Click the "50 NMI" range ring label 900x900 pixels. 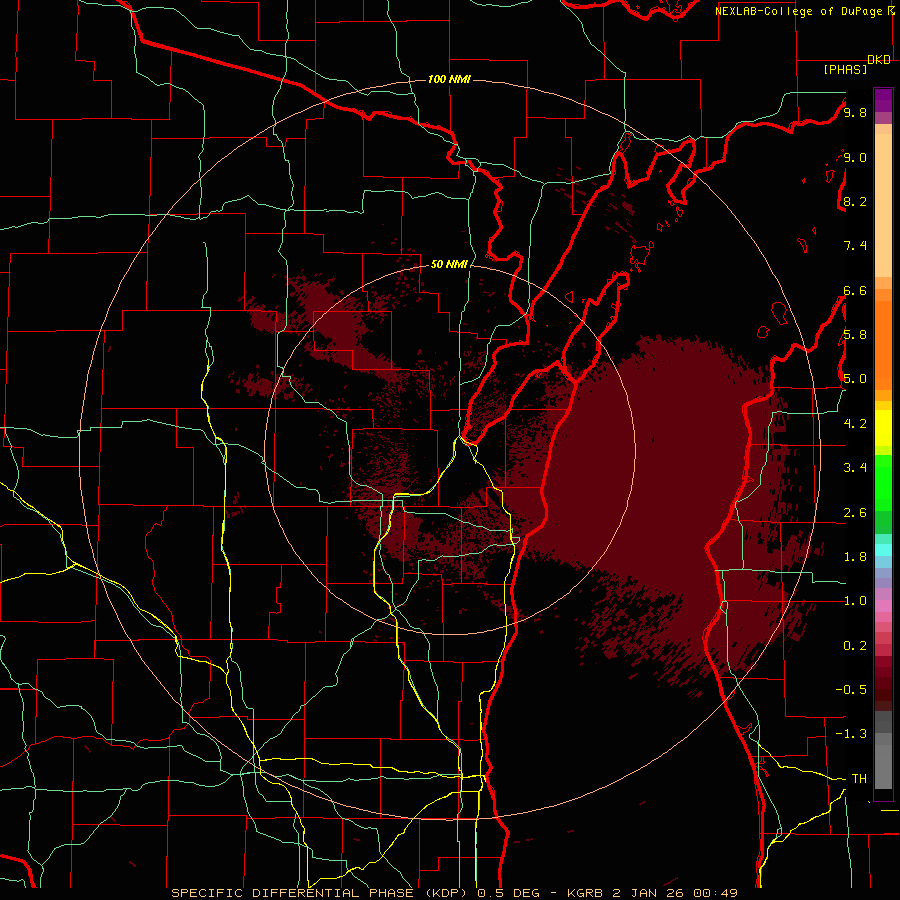[449, 265]
